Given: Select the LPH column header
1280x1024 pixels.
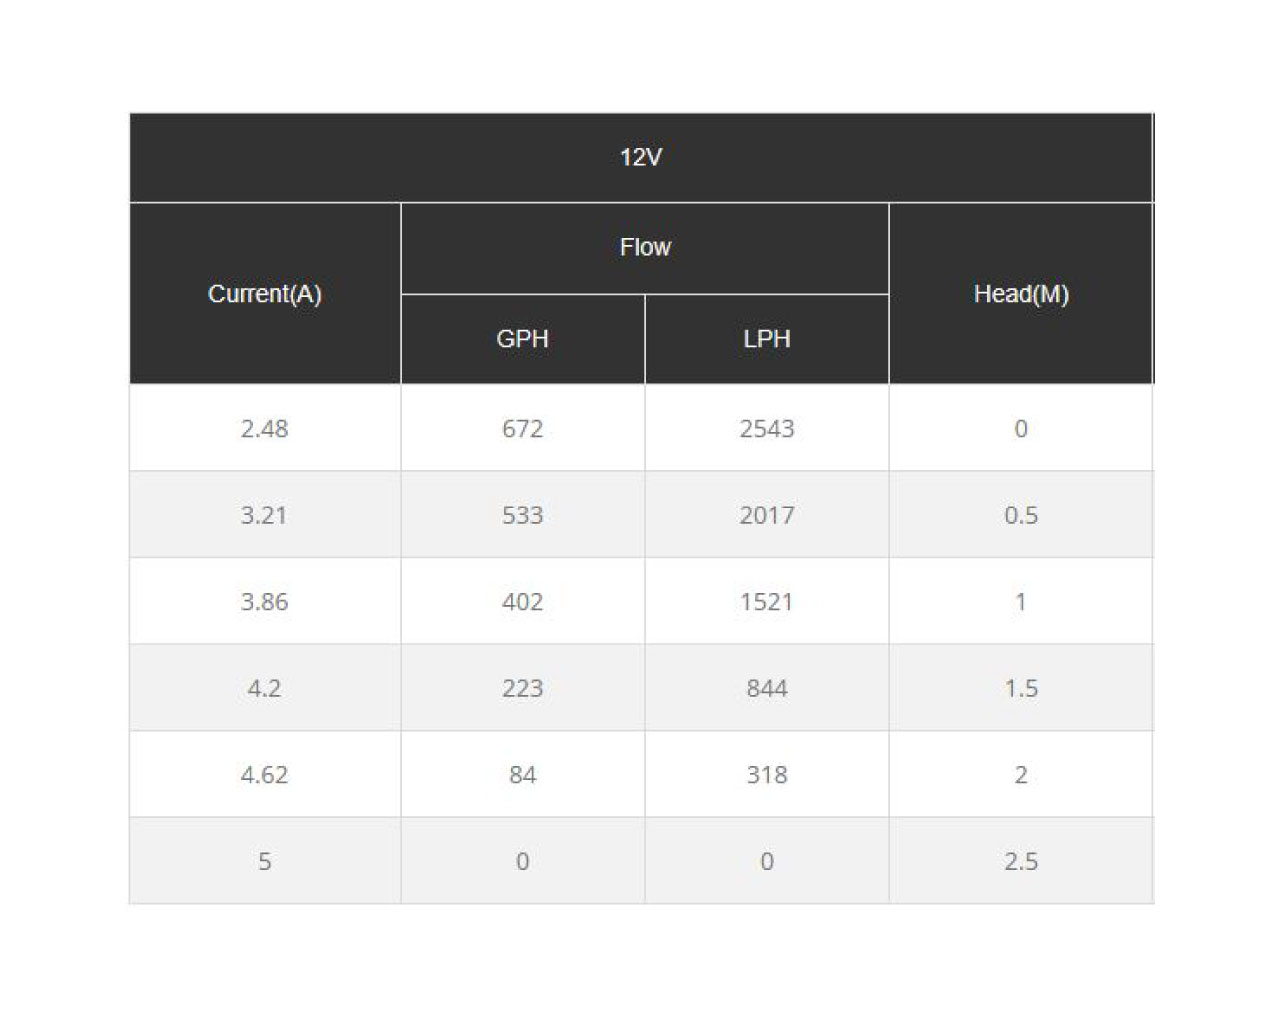Looking at the screenshot, I should point(767,339).
